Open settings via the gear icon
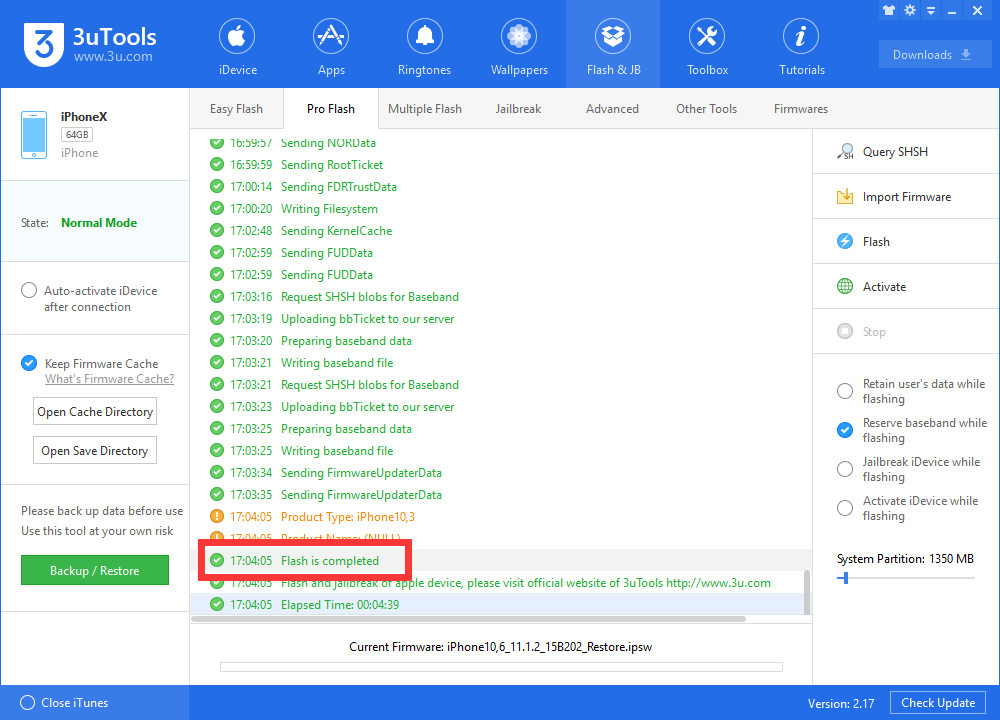Image resolution: width=1000 pixels, height=720 pixels. coord(910,10)
